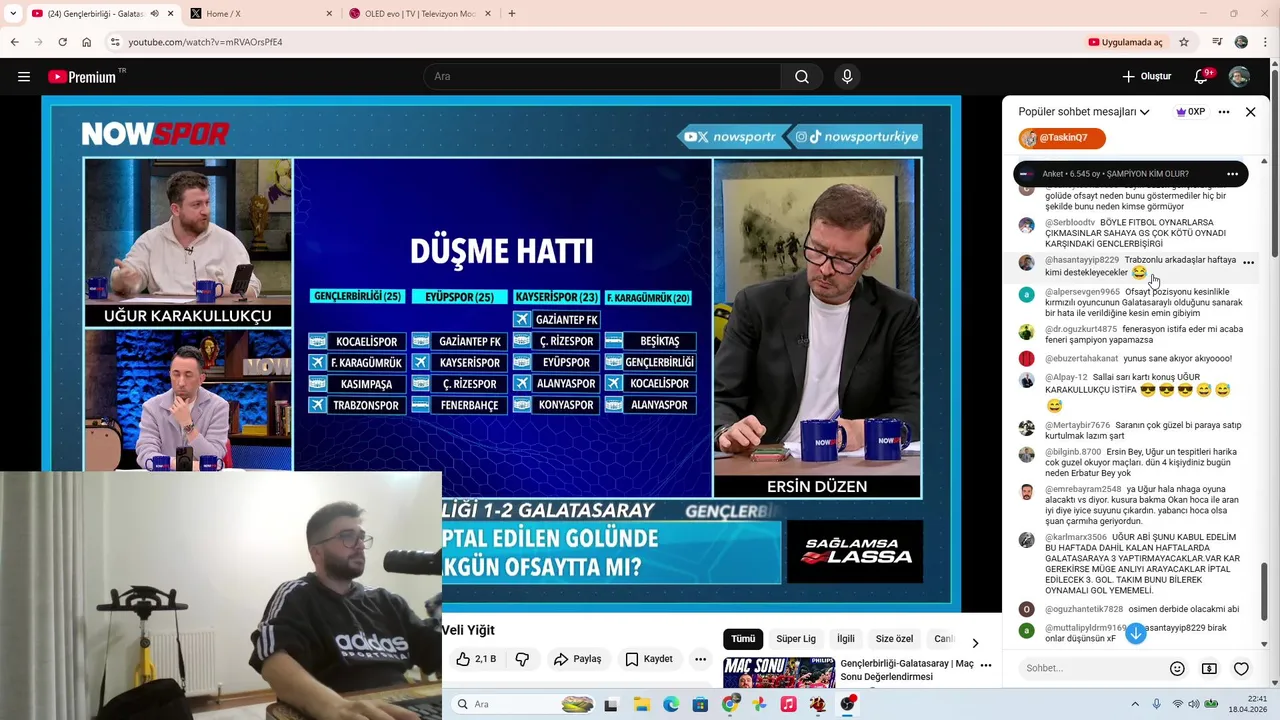Open options for the Maç Sonu video suggestion
This screenshot has width=1280, height=720.
tap(986, 665)
